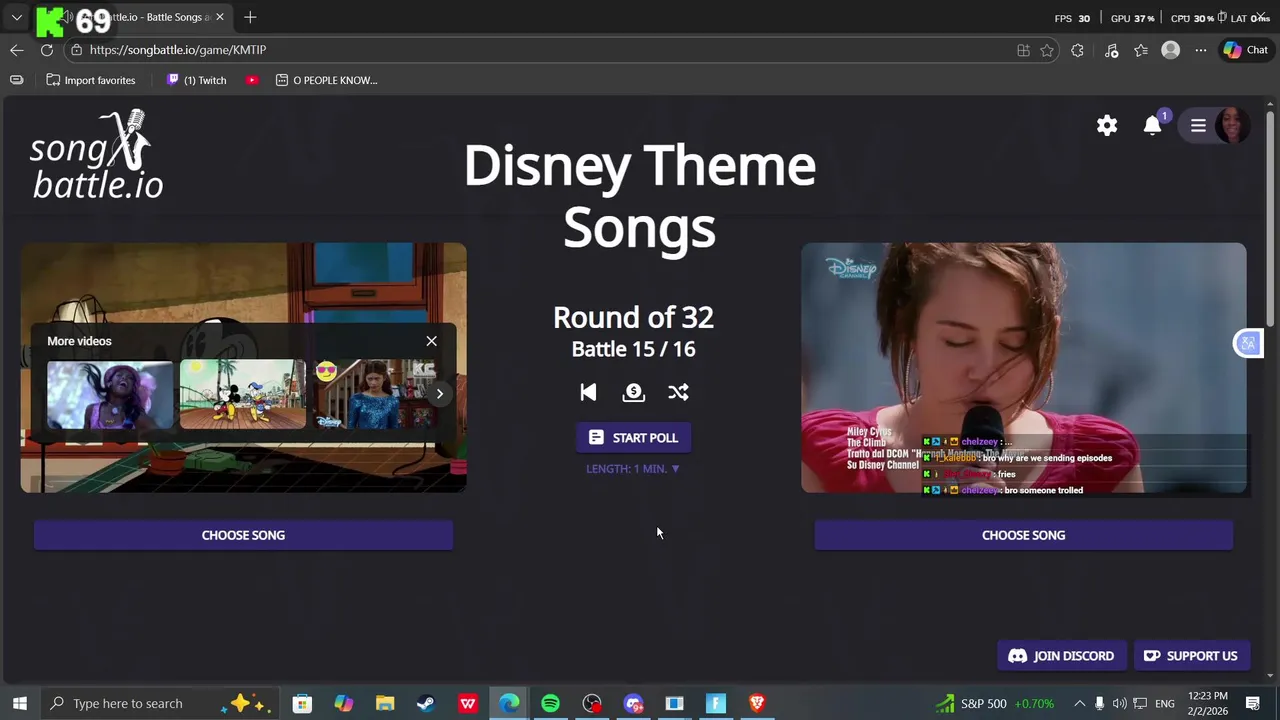Screen dimensions: 1280x720
Task: Choose the left song
Action: tap(243, 535)
